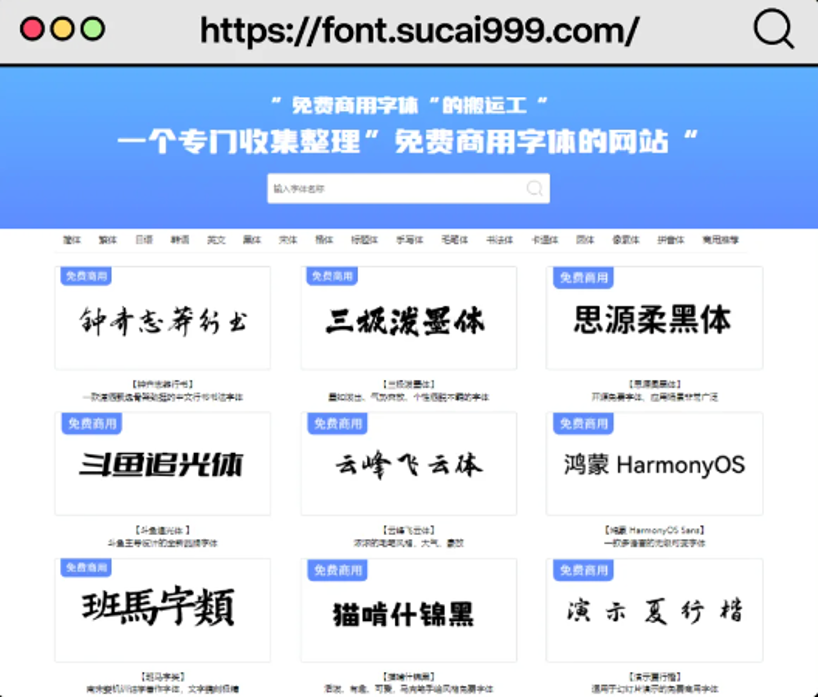The image size is (818, 698).
Task: Switch to the 韩语 font category
Action: pos(180,240)
